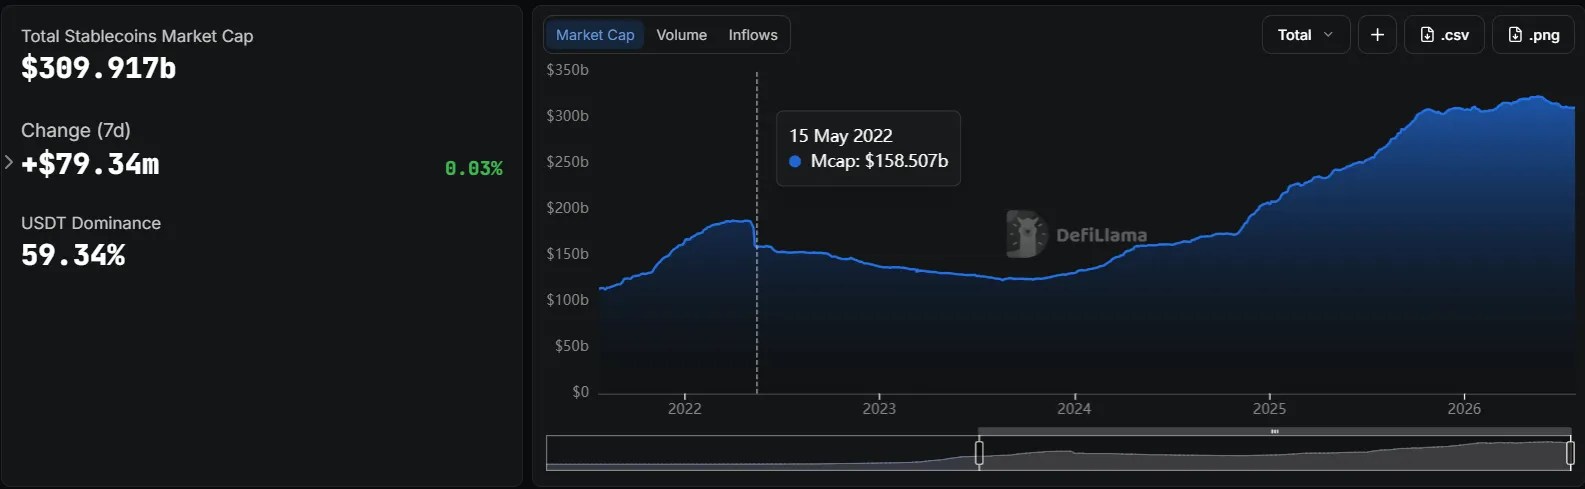Click the range selector top drag bar

tap(1274, 431)
